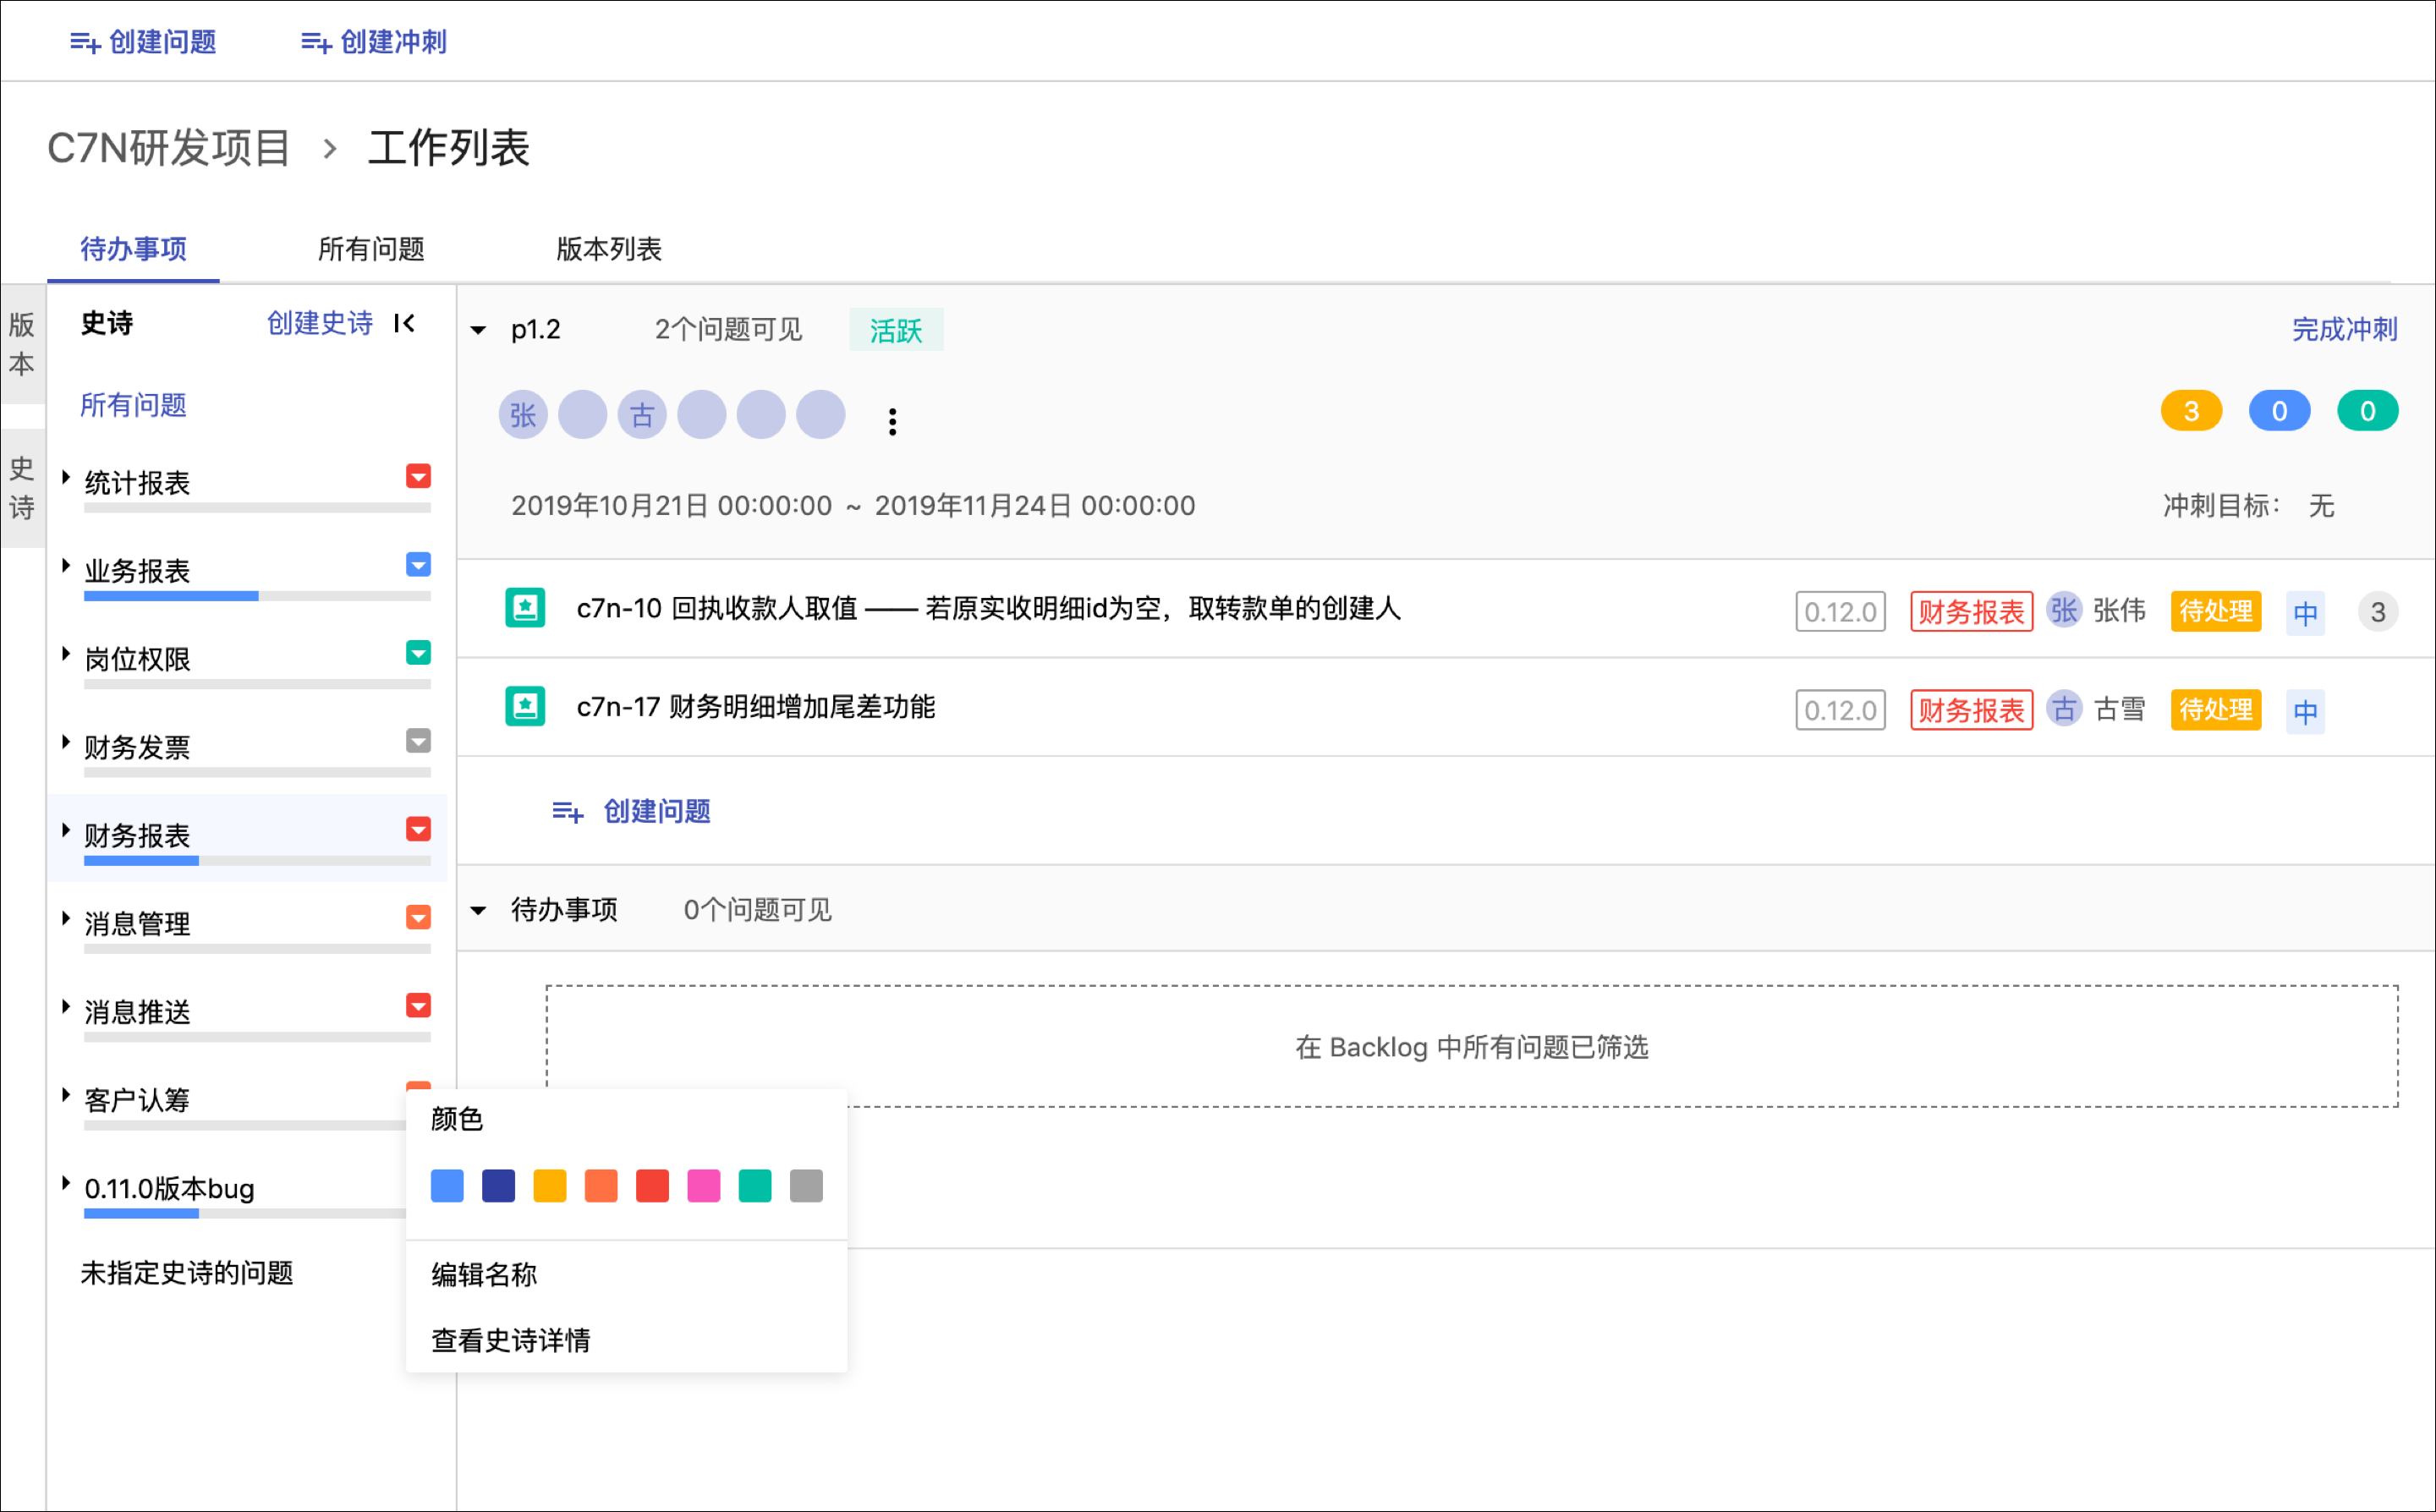Click the 创建史诗 link
Screen dimensions: 2436x1512
[320, 323]
